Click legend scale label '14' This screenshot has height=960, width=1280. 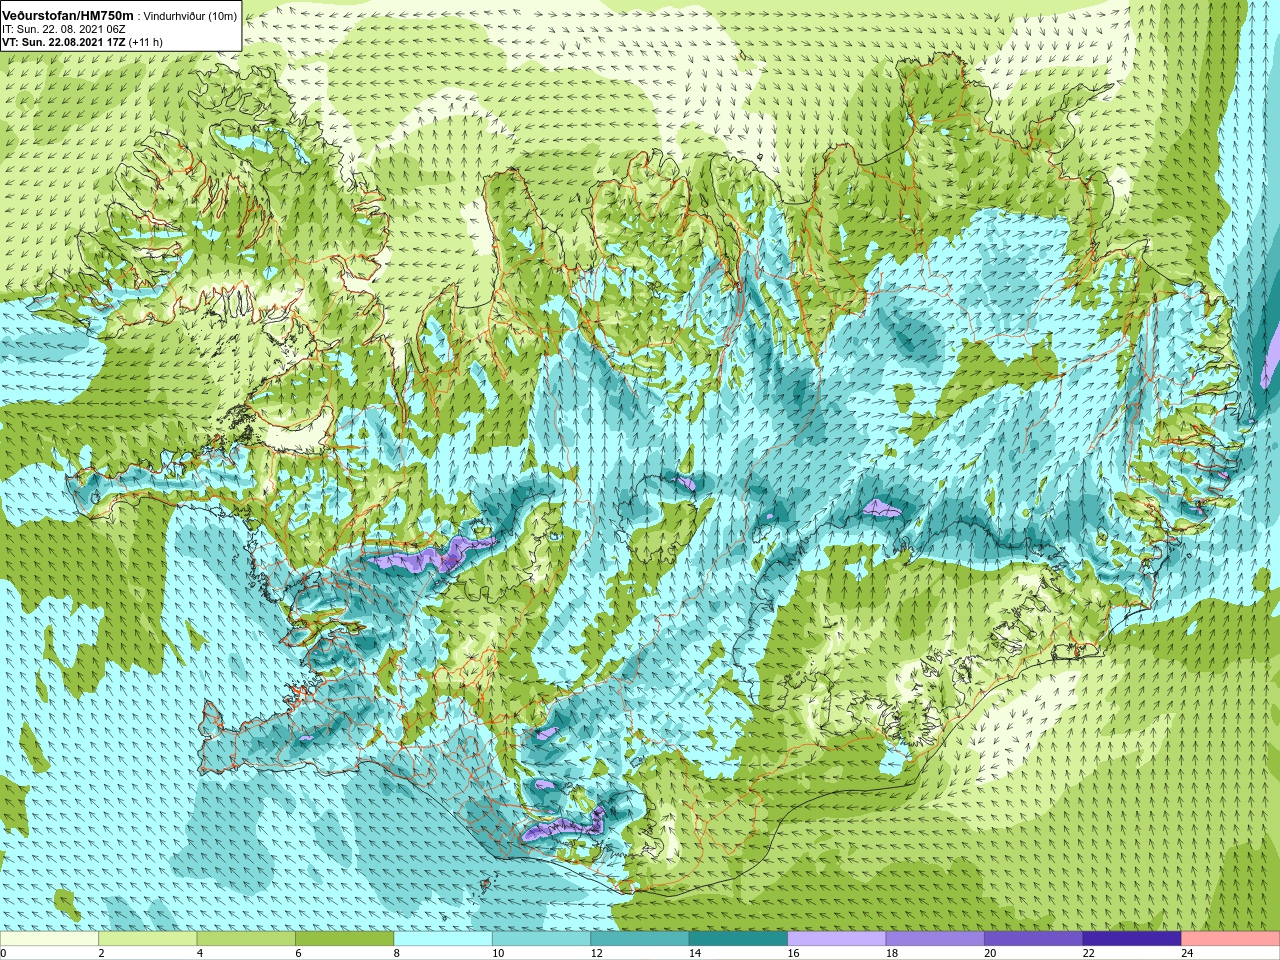coord(694,953)
